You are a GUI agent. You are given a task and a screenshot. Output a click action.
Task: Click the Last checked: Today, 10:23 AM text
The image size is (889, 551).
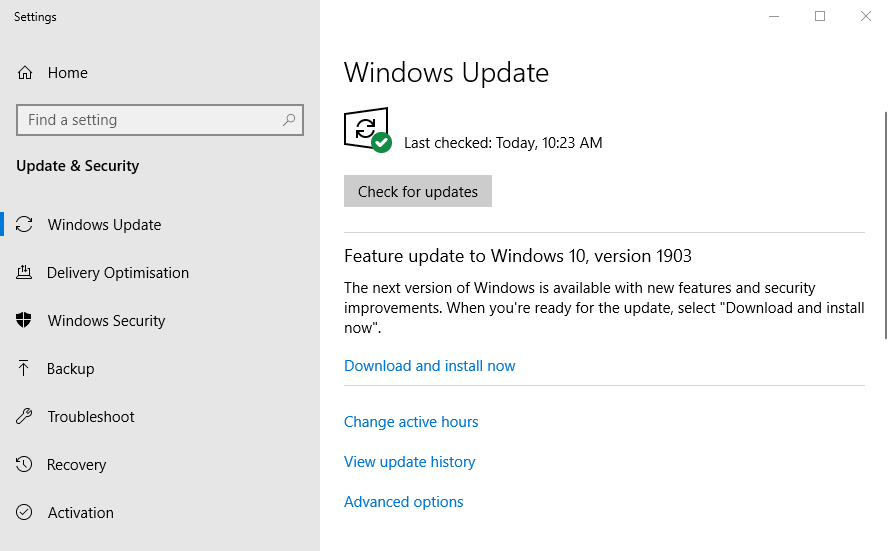503,143
